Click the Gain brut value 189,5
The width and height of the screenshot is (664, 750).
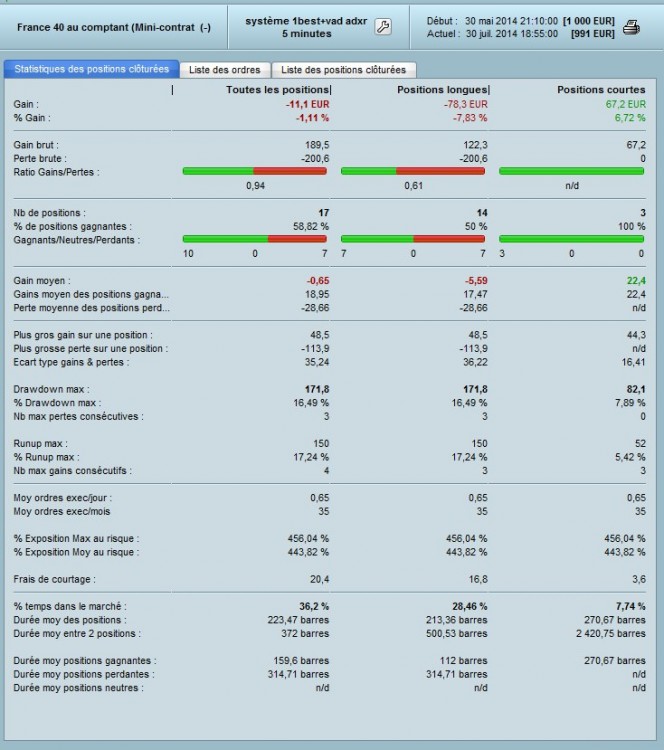317,145
